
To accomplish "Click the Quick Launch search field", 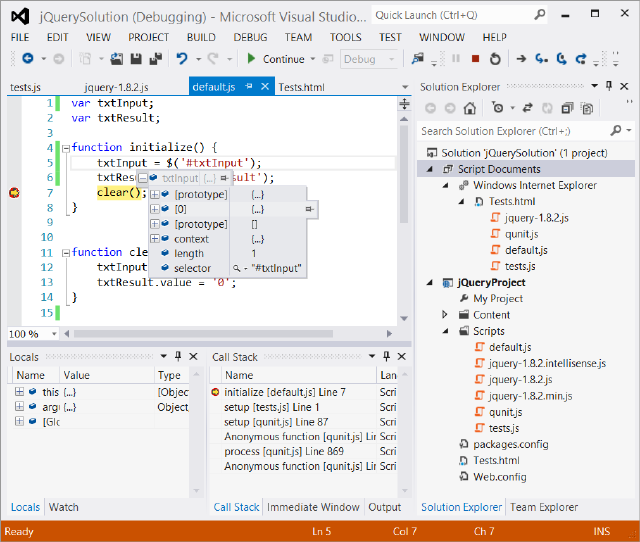I will coord(452,15).
